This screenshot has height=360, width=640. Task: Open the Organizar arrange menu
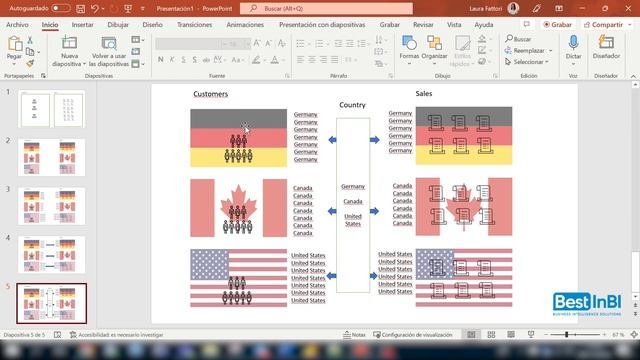[434, 50]
